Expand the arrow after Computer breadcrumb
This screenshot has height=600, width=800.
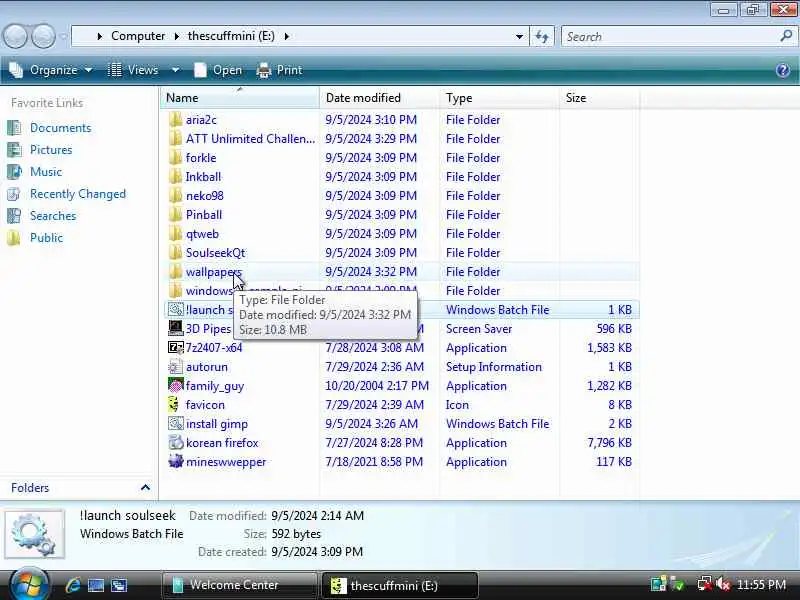pyautogui.click(x=177, y=36)
